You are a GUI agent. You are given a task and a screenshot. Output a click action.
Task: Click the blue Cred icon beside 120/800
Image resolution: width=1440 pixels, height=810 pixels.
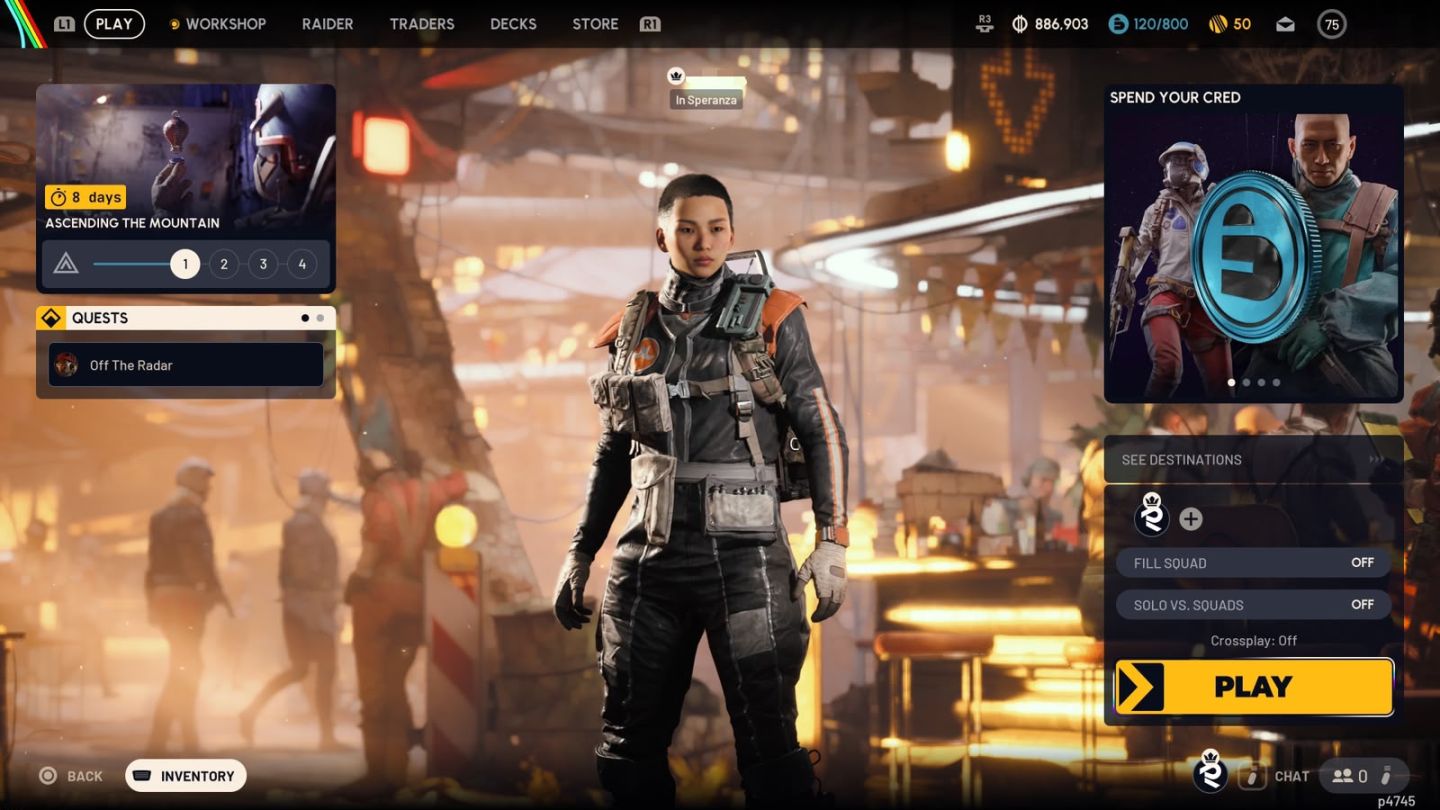pos(1118,24)
